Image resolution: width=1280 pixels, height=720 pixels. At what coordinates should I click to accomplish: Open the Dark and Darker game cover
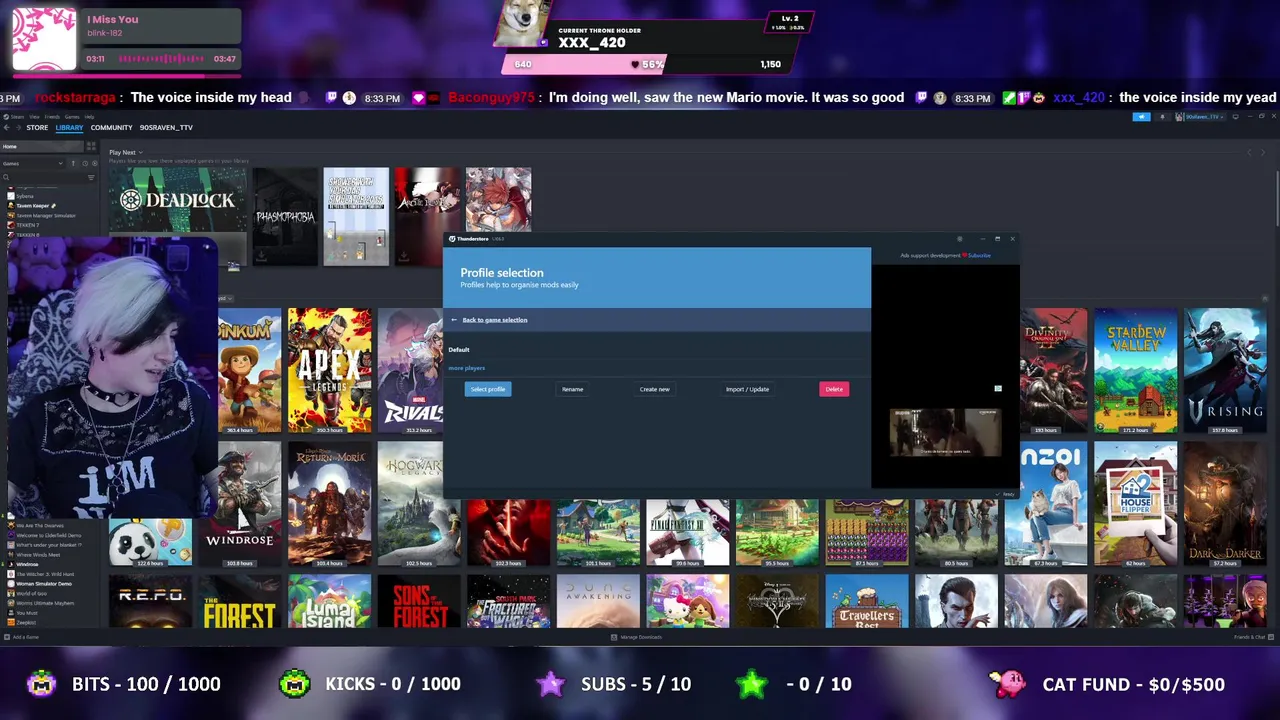click(x=1225, y=504)
